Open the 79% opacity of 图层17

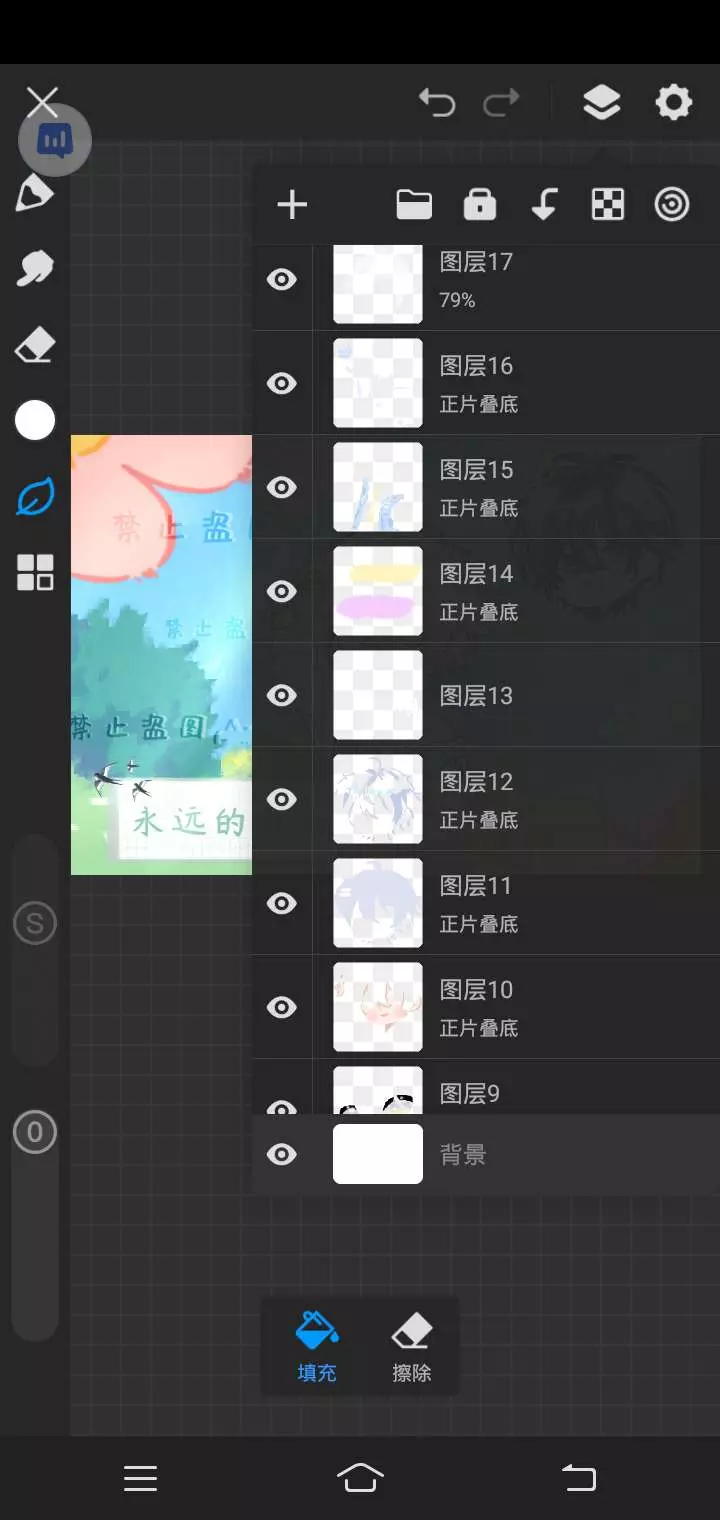(x=457, y=300)
